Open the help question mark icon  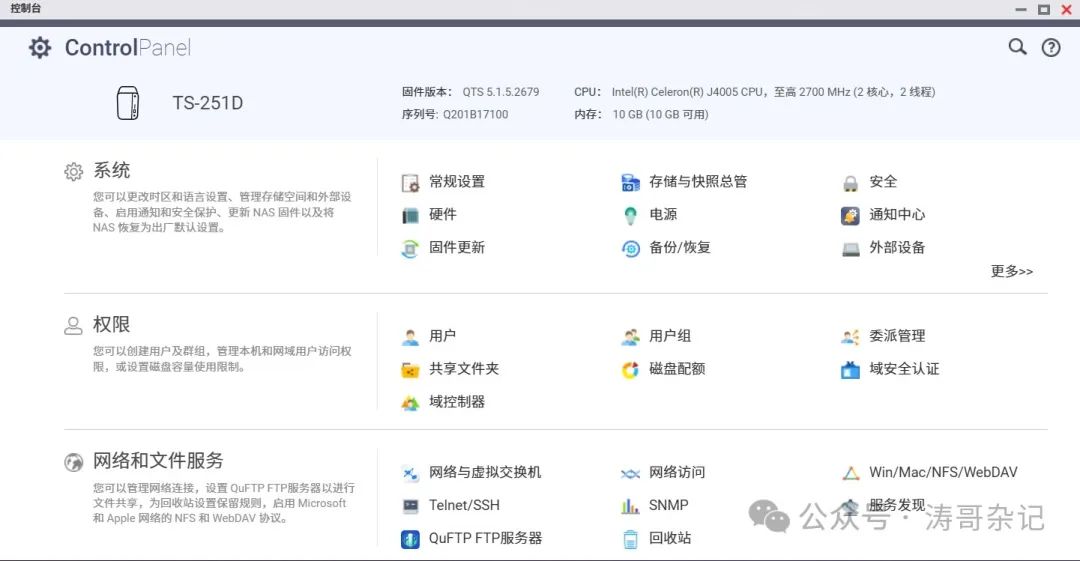pos(1051,47)
